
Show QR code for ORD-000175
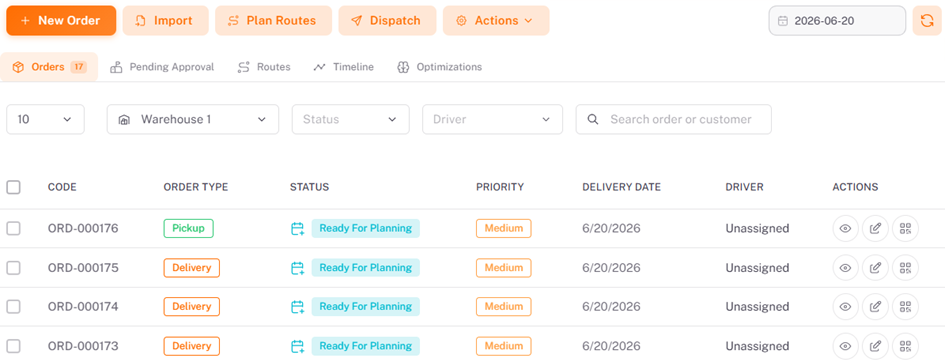pos(905,268)
